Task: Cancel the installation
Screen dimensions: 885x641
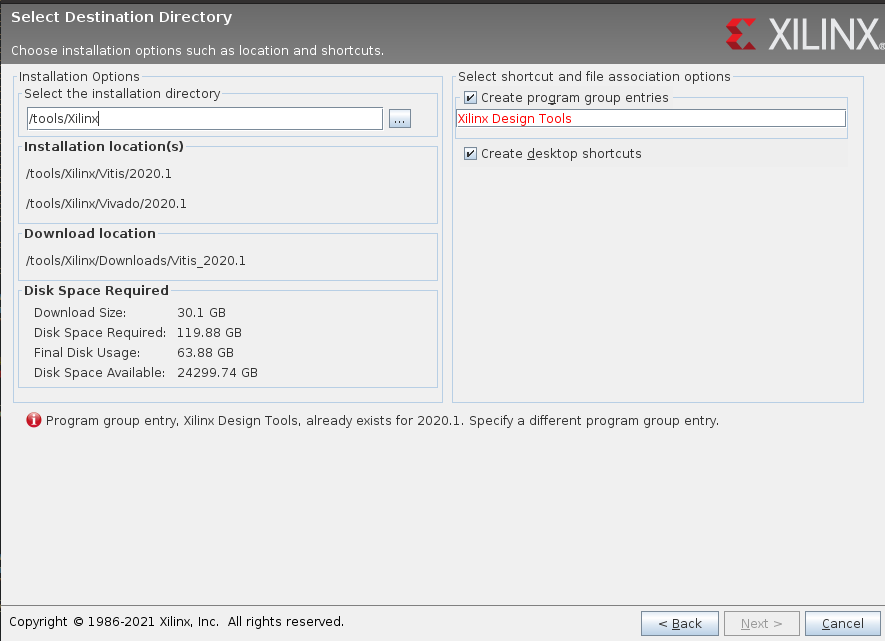Action: pos(842,623)
